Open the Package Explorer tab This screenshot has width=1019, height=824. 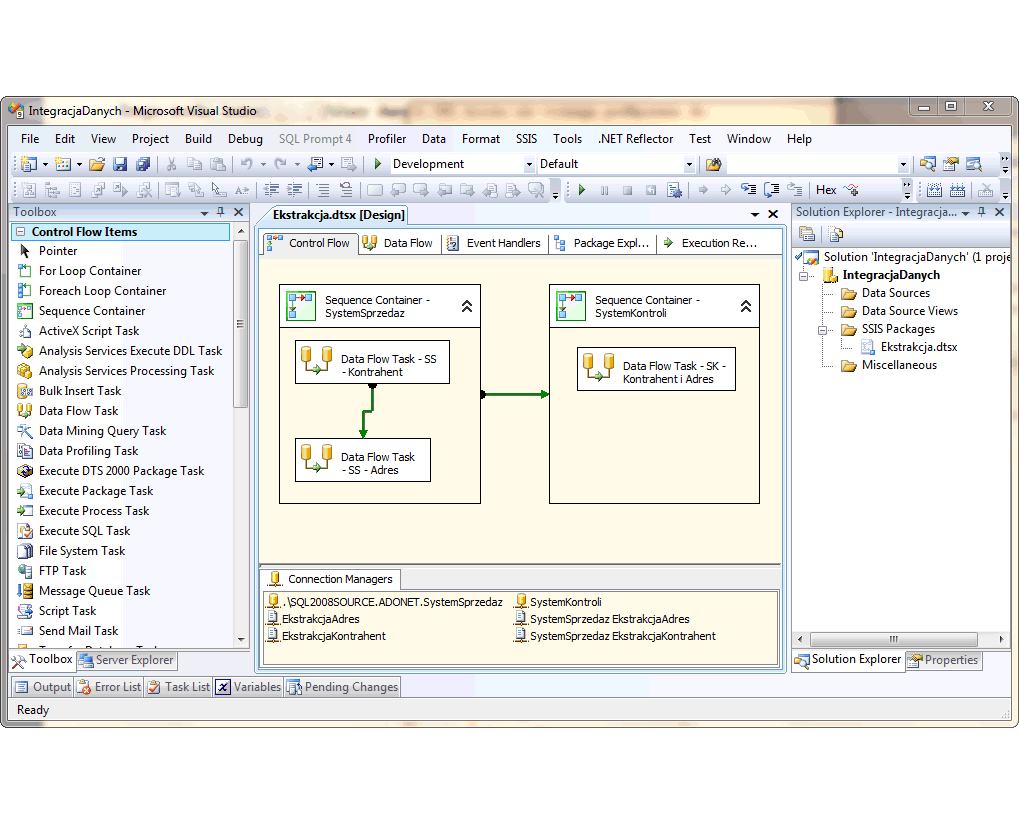point(602,244)
